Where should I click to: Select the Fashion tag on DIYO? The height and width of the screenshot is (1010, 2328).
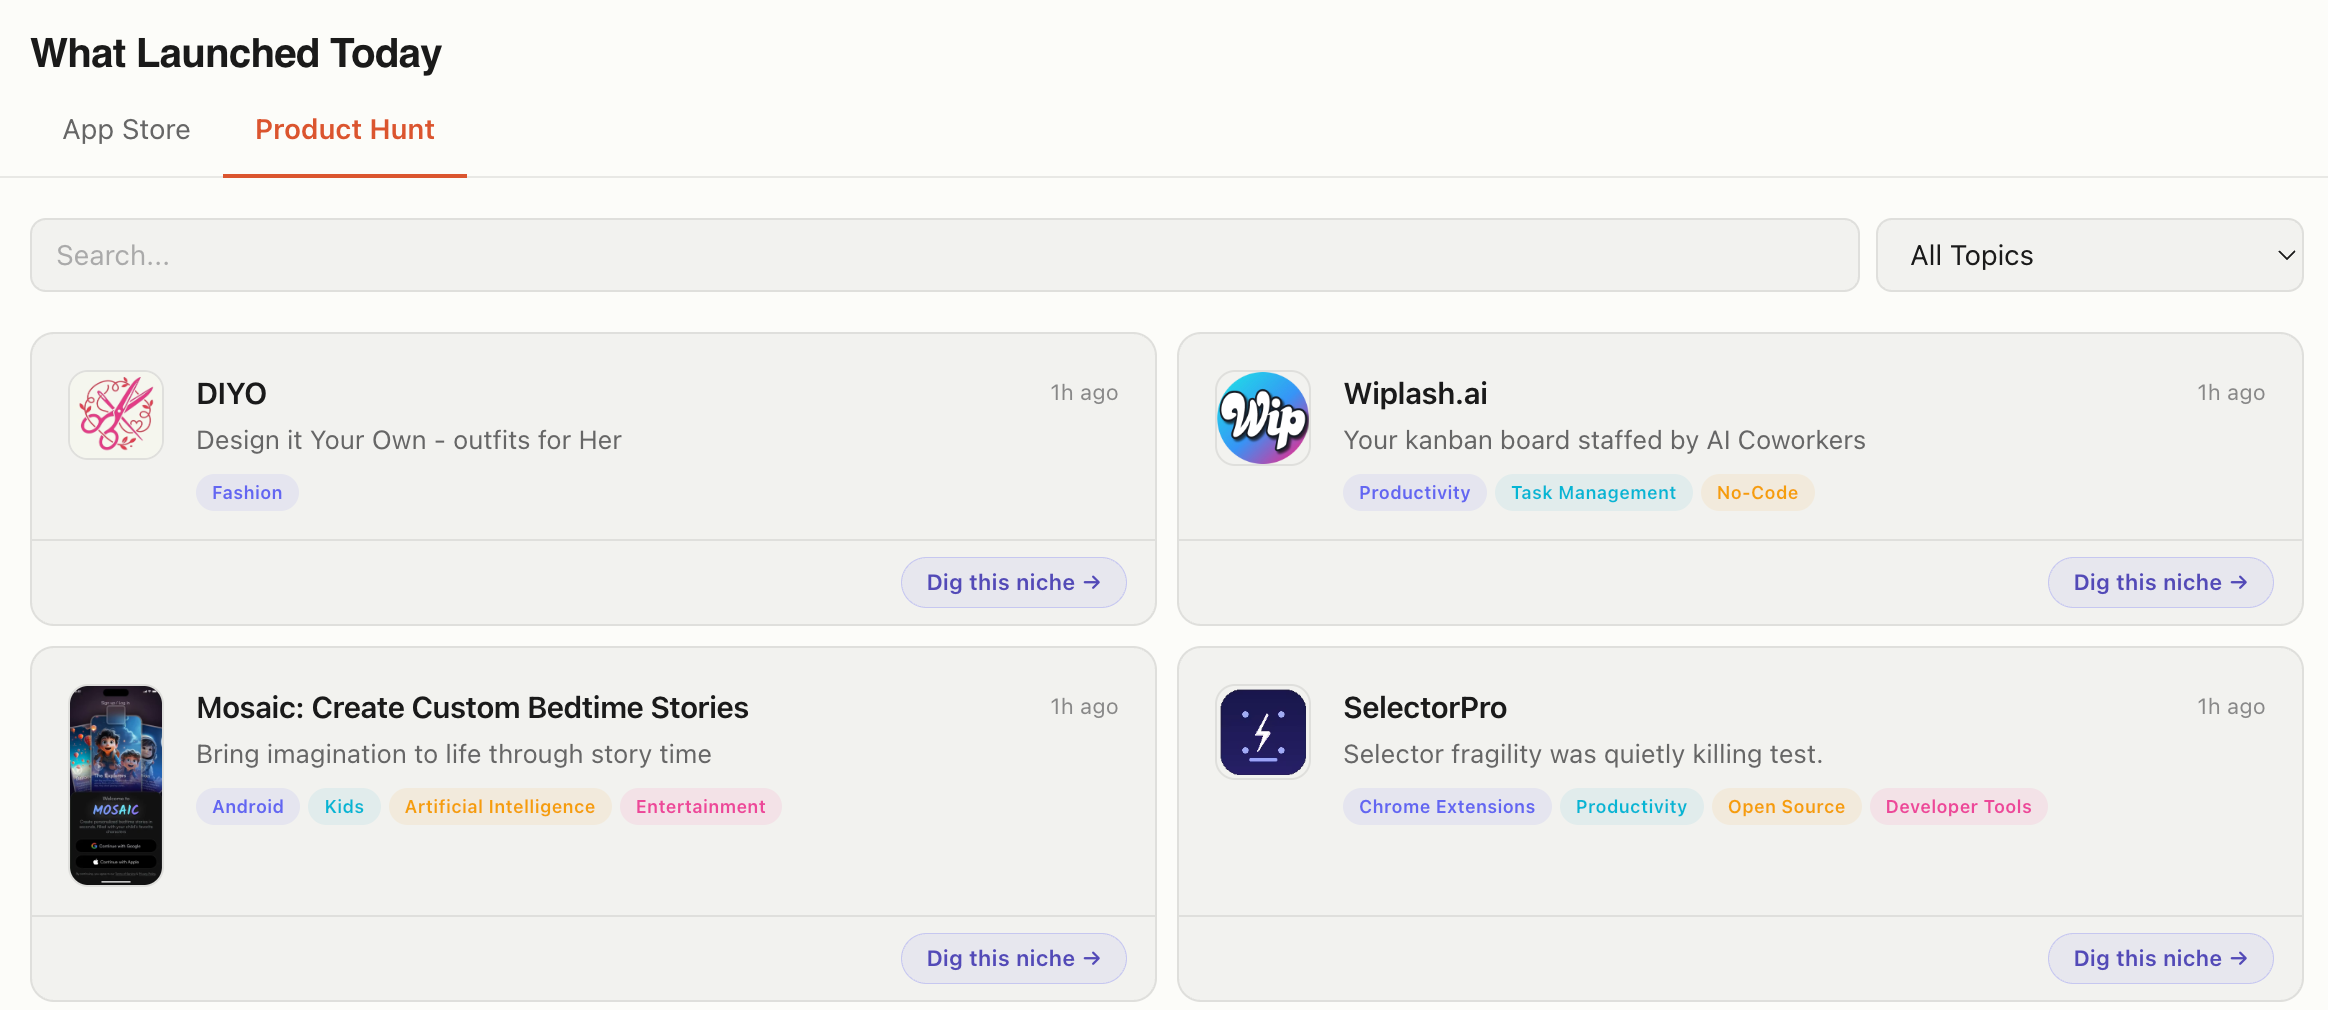(x=247, y=493)
